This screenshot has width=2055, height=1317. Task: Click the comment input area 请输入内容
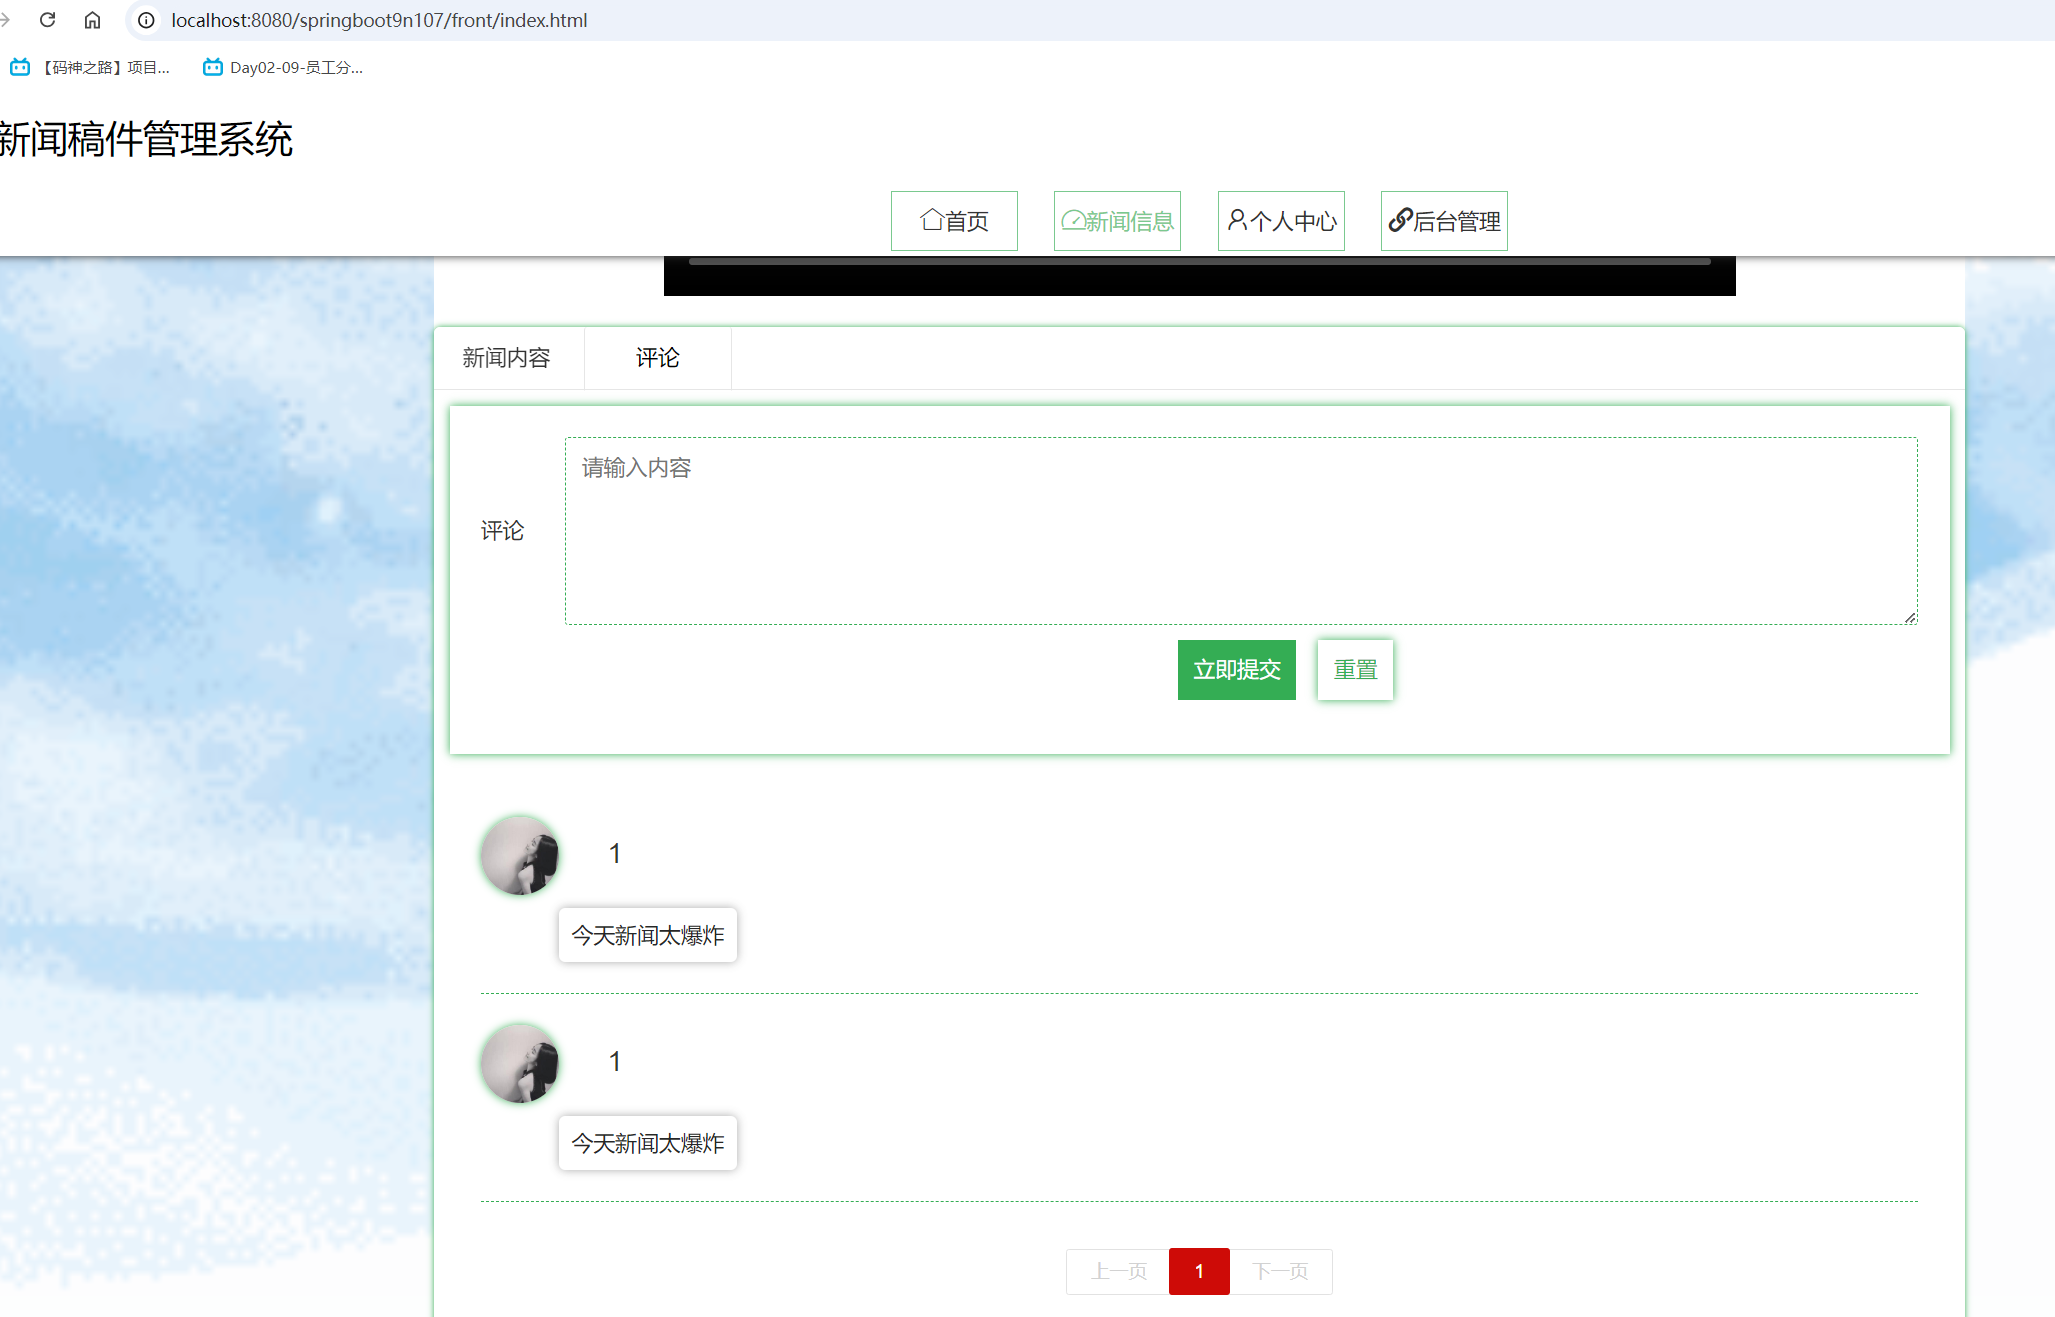click(1240, 530)
